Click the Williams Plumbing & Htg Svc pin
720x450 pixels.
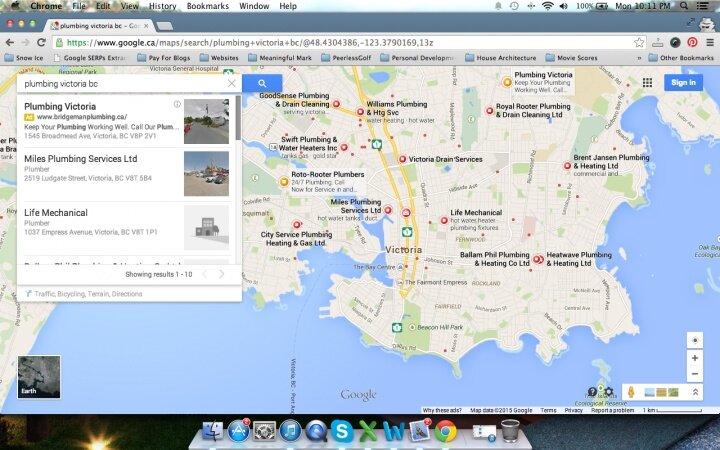[360, 112]
